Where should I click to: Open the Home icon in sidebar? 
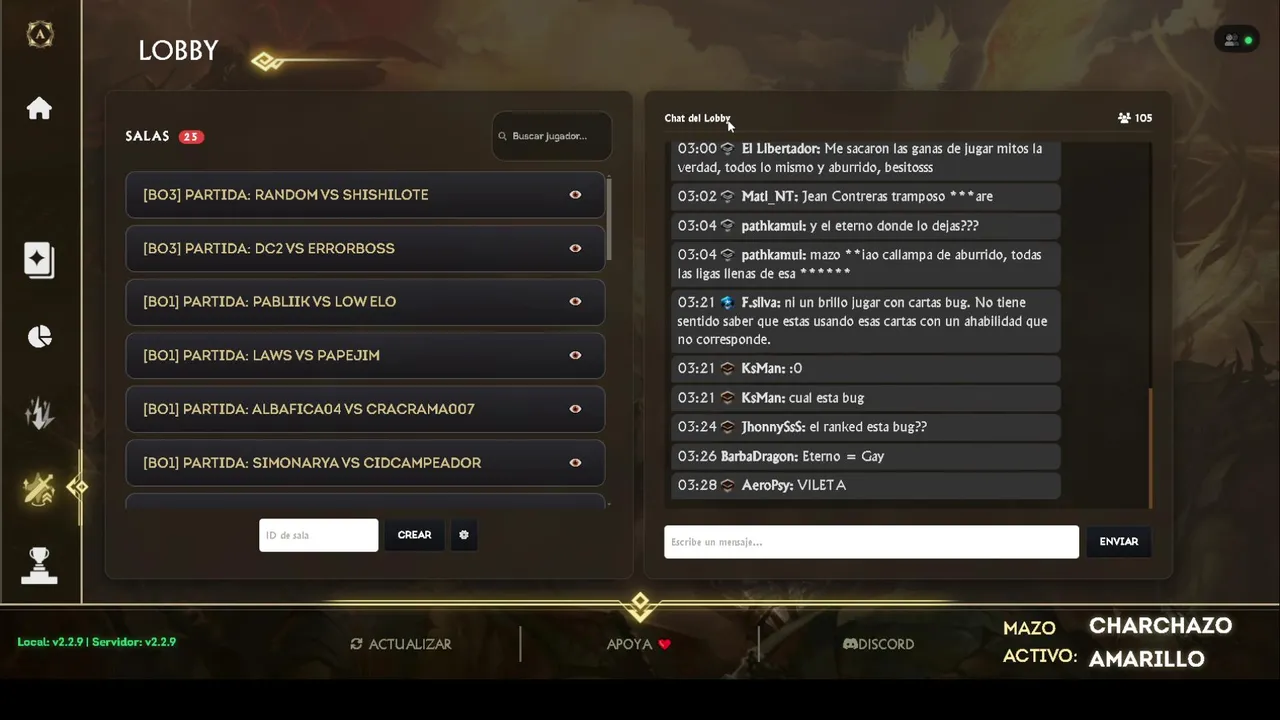pos(39,108)
